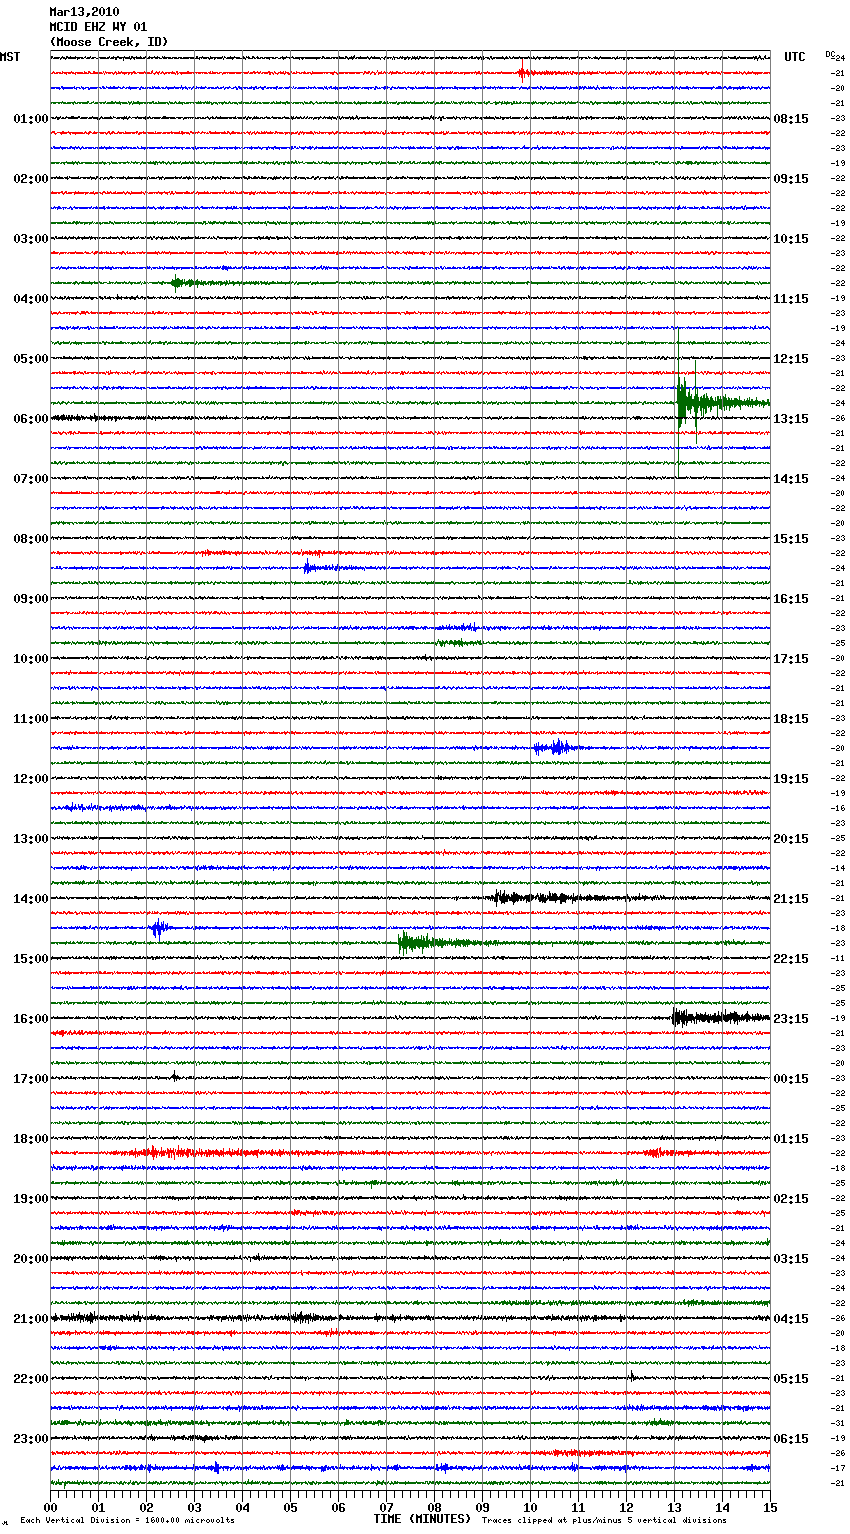Select the 12:00 MST time label
Screen dimensions: 850x1534
click(x=31, y=779)
